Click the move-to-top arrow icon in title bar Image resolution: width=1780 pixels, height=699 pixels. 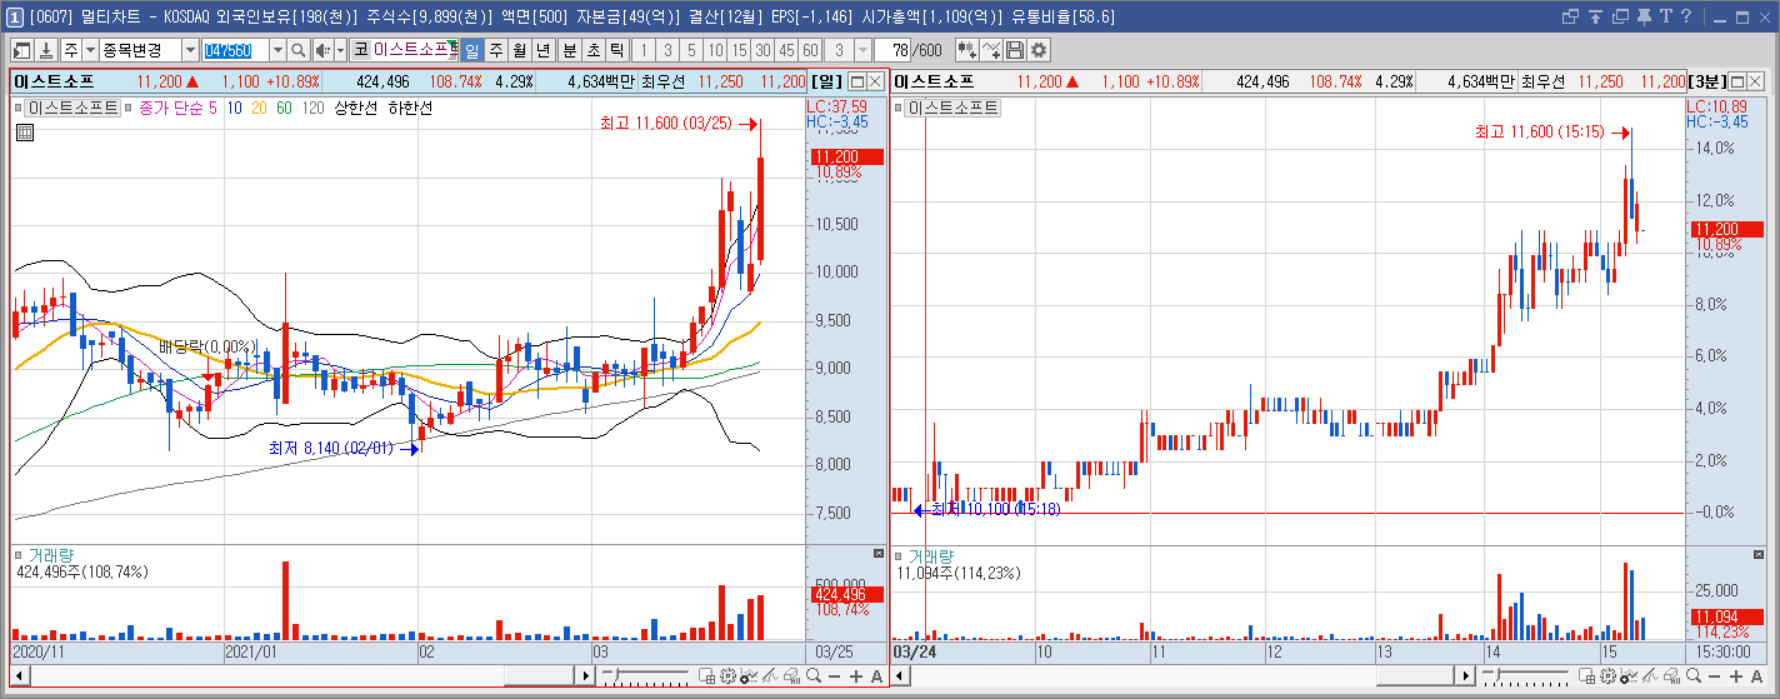(1595, 16)
